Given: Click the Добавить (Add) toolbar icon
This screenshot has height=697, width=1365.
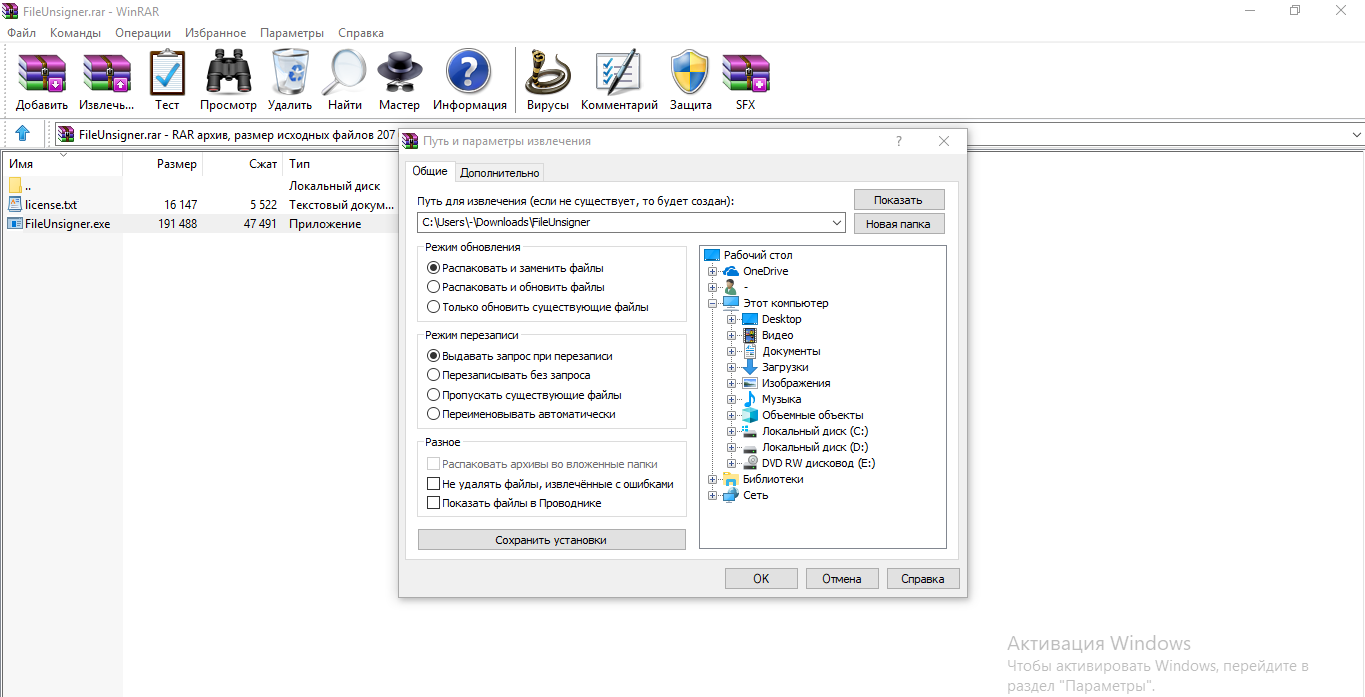Looking at the screenshot, I should click(42, 72).
